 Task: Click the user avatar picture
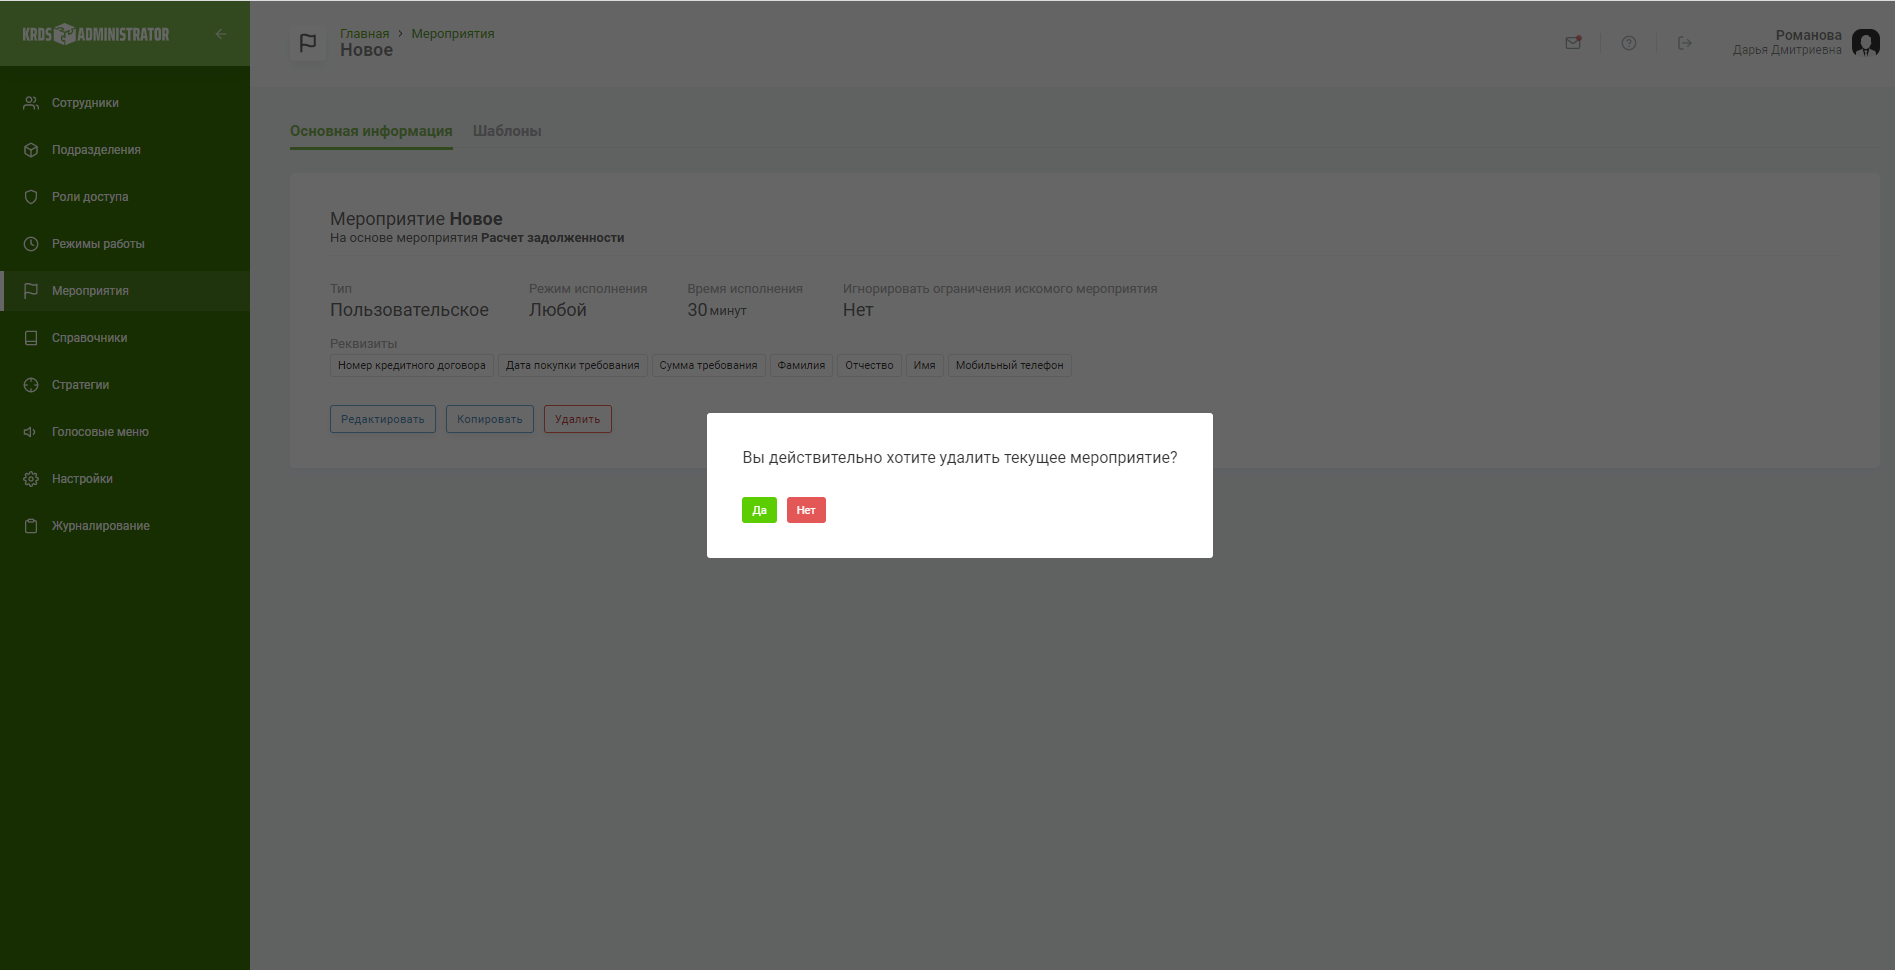tap(1866, 43)
